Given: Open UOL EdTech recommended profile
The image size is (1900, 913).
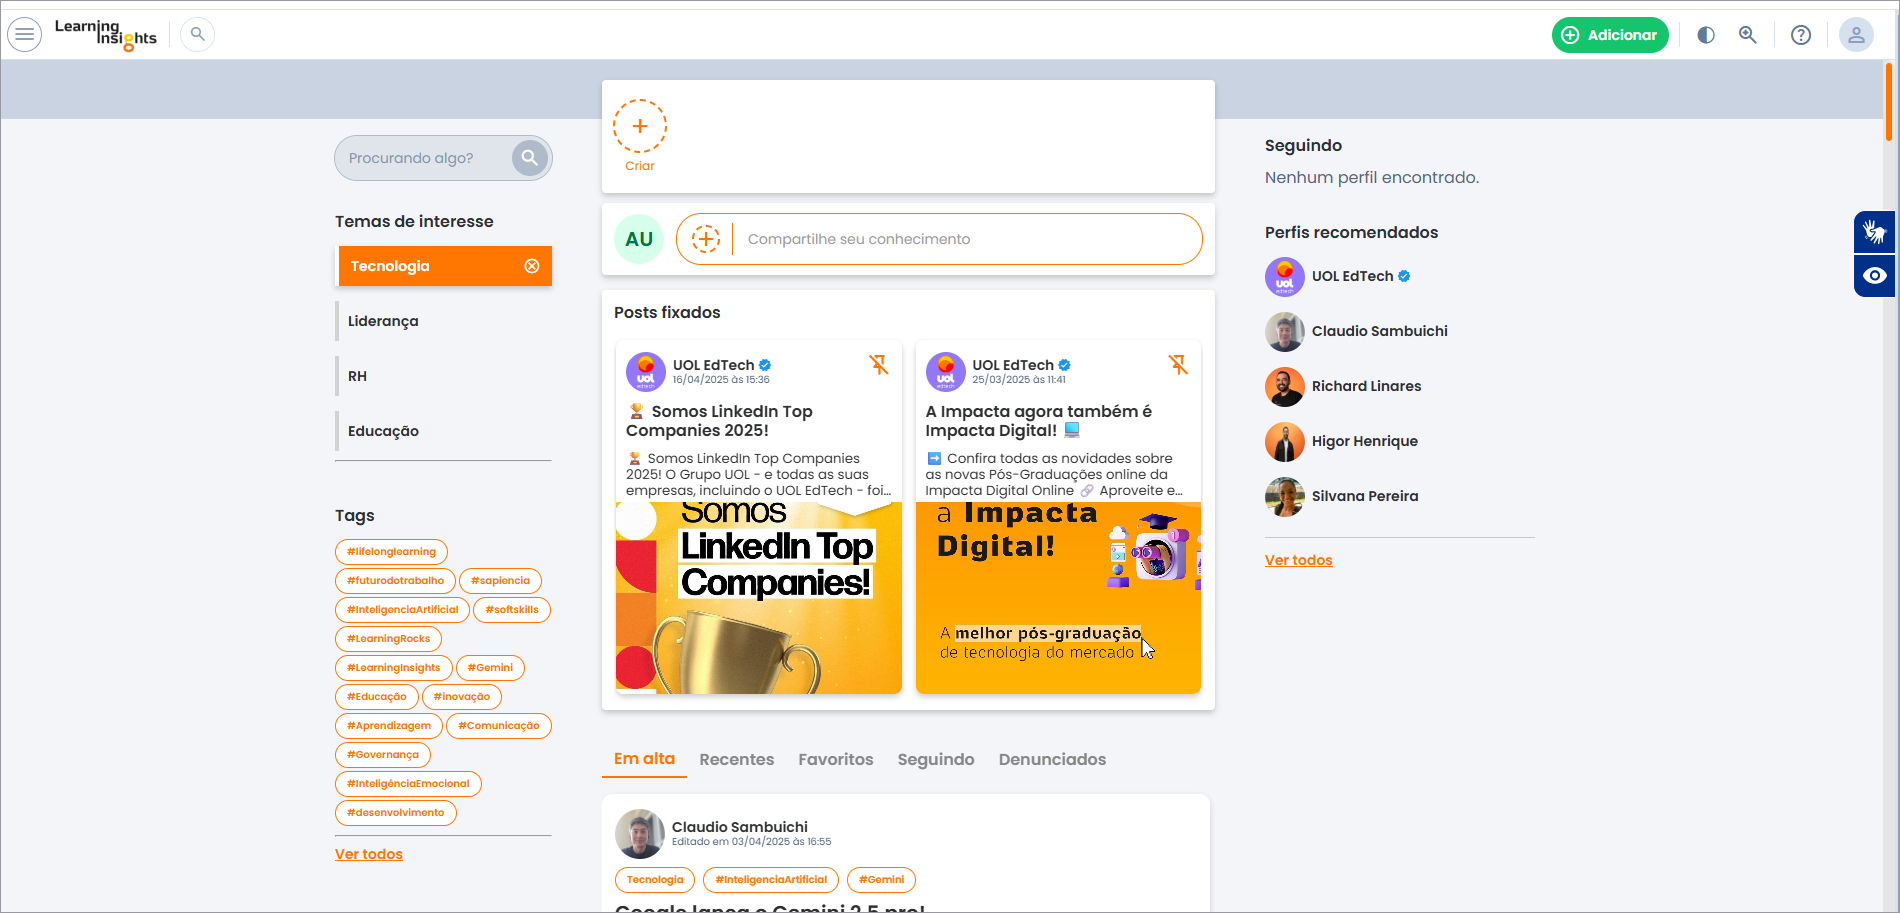Looking at the screenshot, I should (1338, 277).
